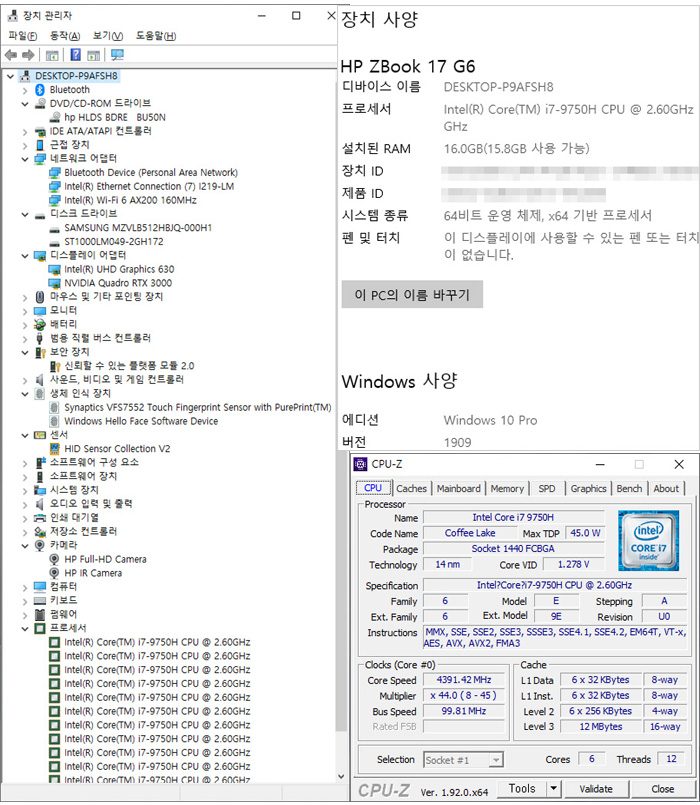
Task: Click the Windows 10 Pro edition text
Action: [x=490, y=420]
